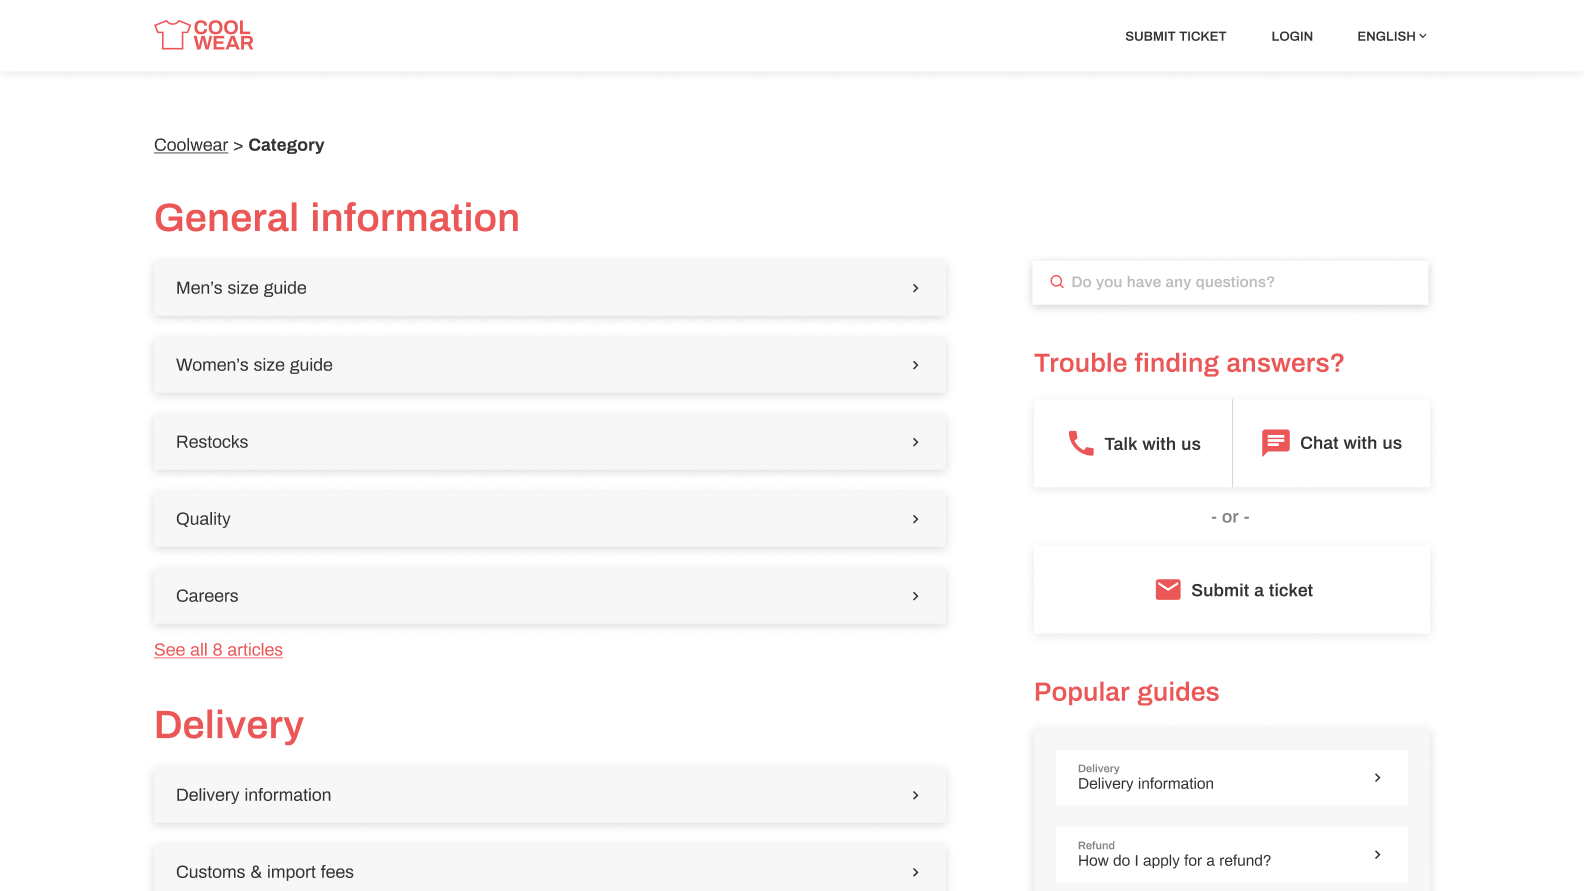Open the popular guide on applying for a refund

pos(1231,854)
